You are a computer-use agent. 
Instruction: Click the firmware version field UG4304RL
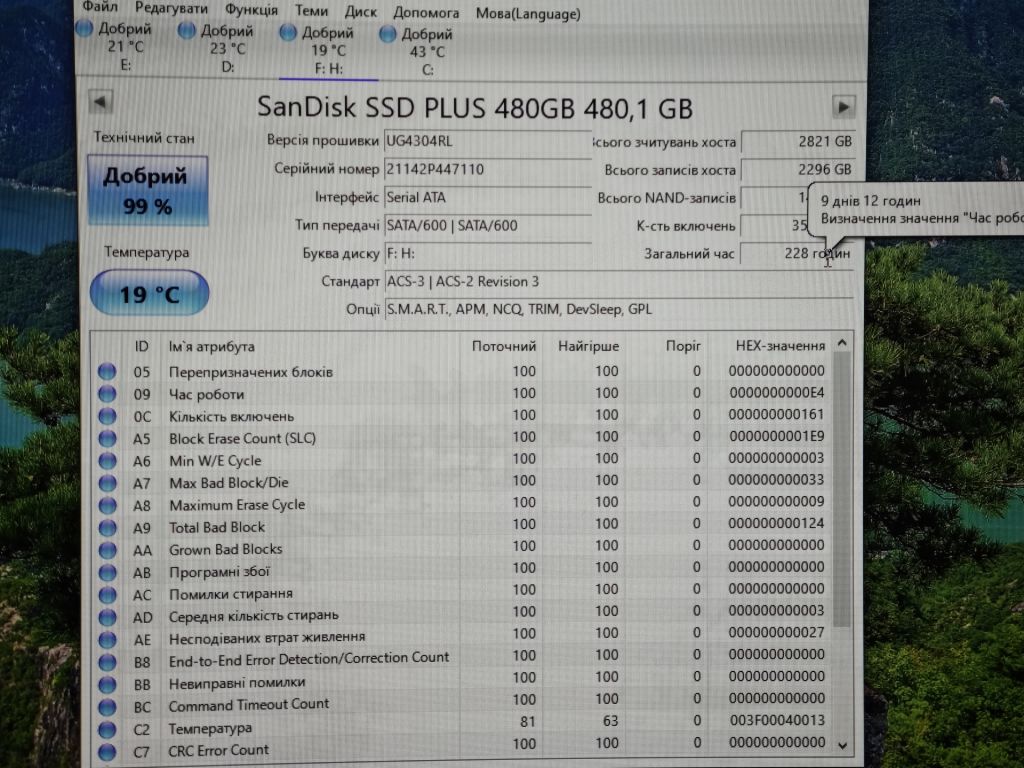[487, 141]
